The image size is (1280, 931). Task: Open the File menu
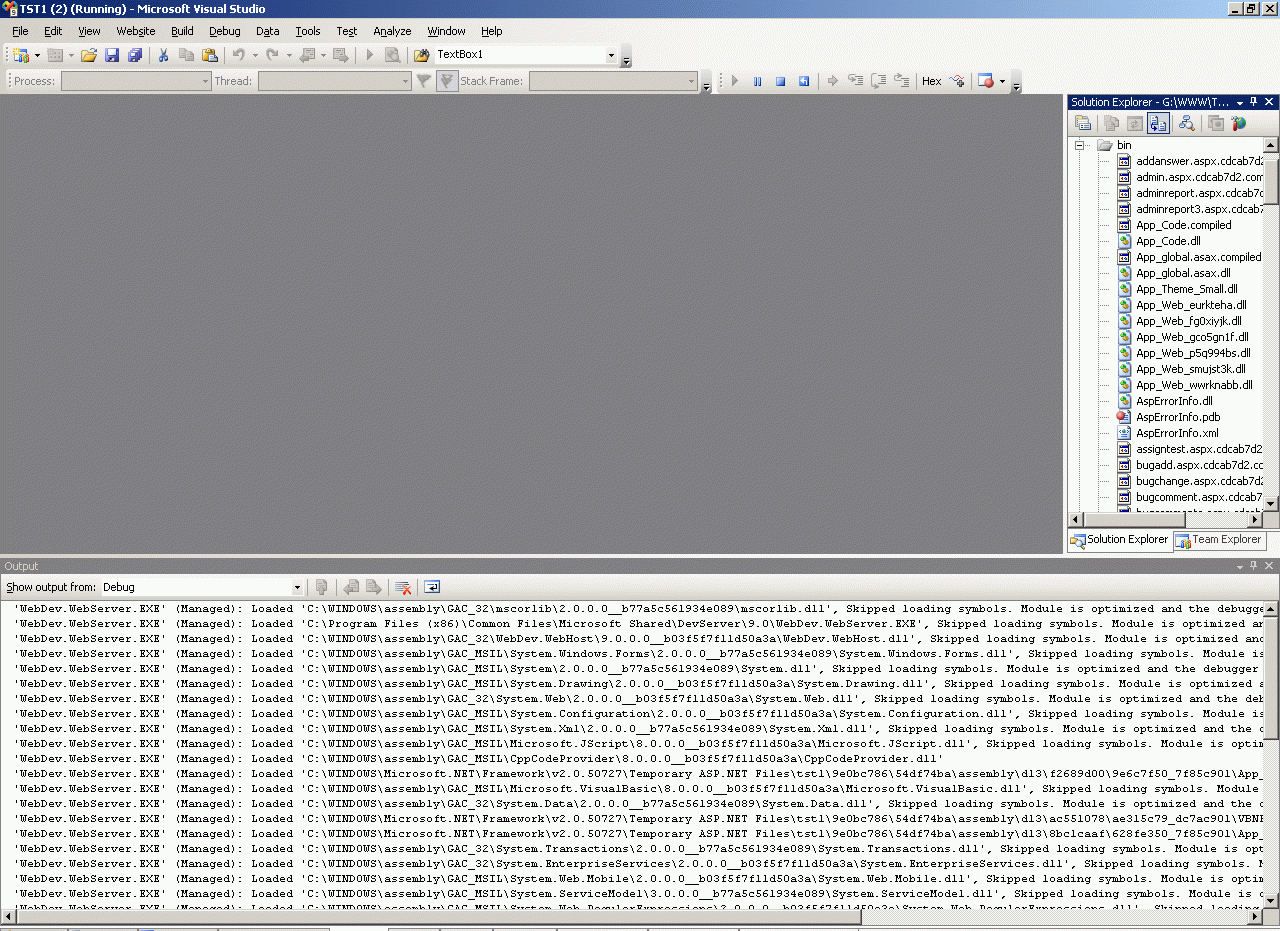(20, 31)
